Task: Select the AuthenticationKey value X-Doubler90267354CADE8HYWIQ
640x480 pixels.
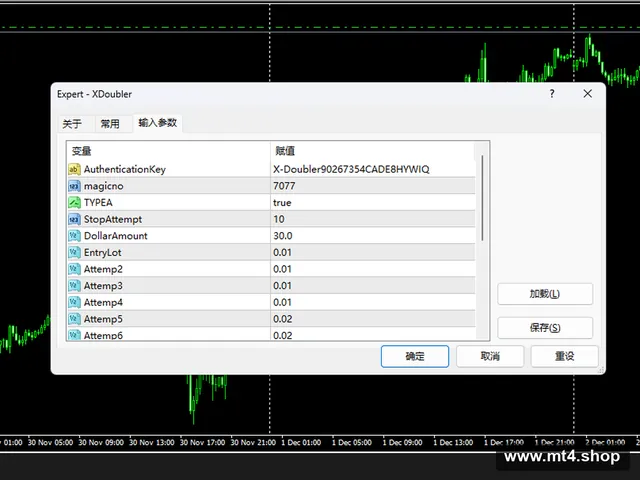Action: point(351,169)
